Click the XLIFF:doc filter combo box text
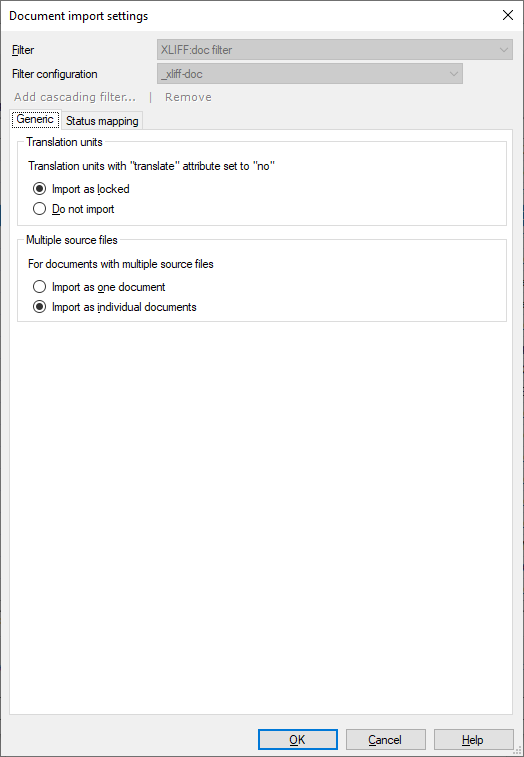The height and width of the screenshot is (757, 524). [x=197, y=50]
